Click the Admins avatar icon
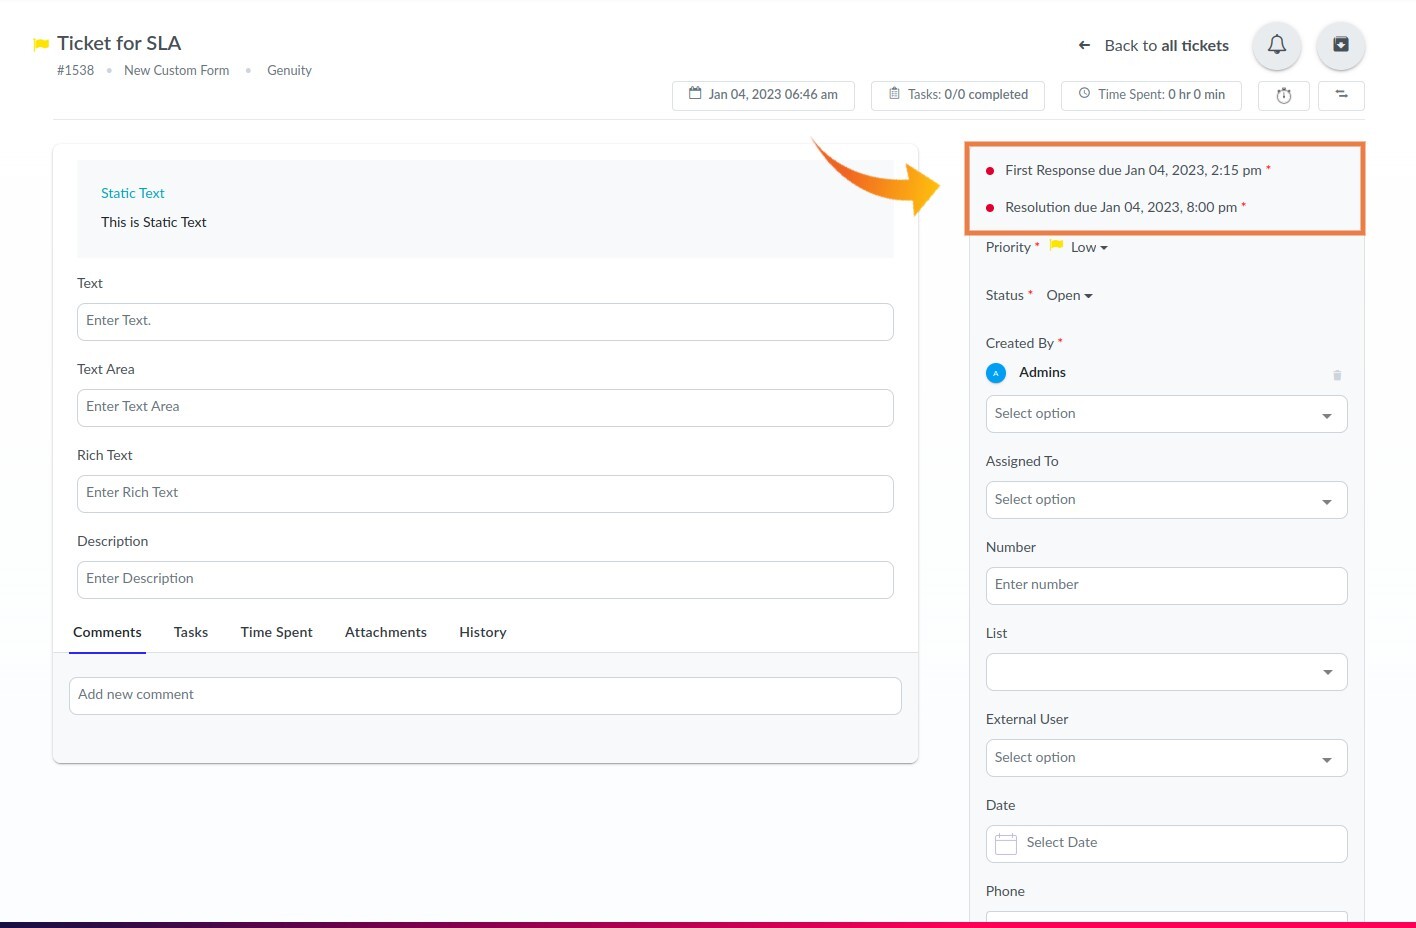 [x=996, y=373]
